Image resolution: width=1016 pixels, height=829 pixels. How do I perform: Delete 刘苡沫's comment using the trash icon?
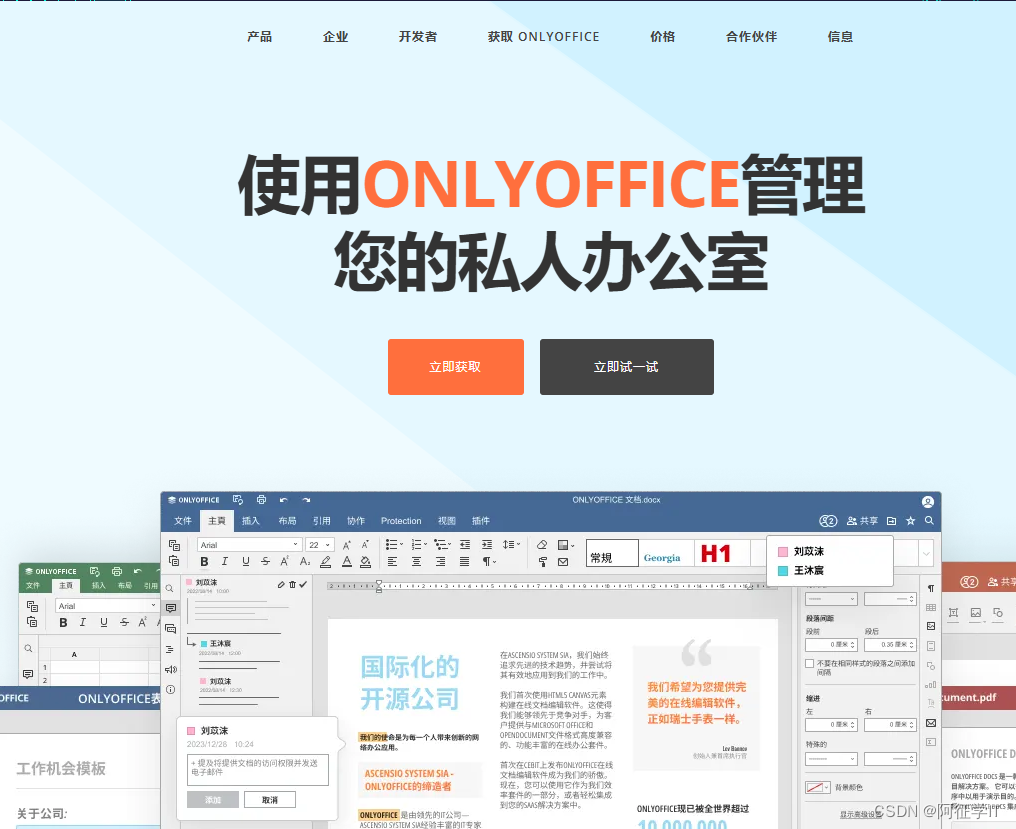292,584
